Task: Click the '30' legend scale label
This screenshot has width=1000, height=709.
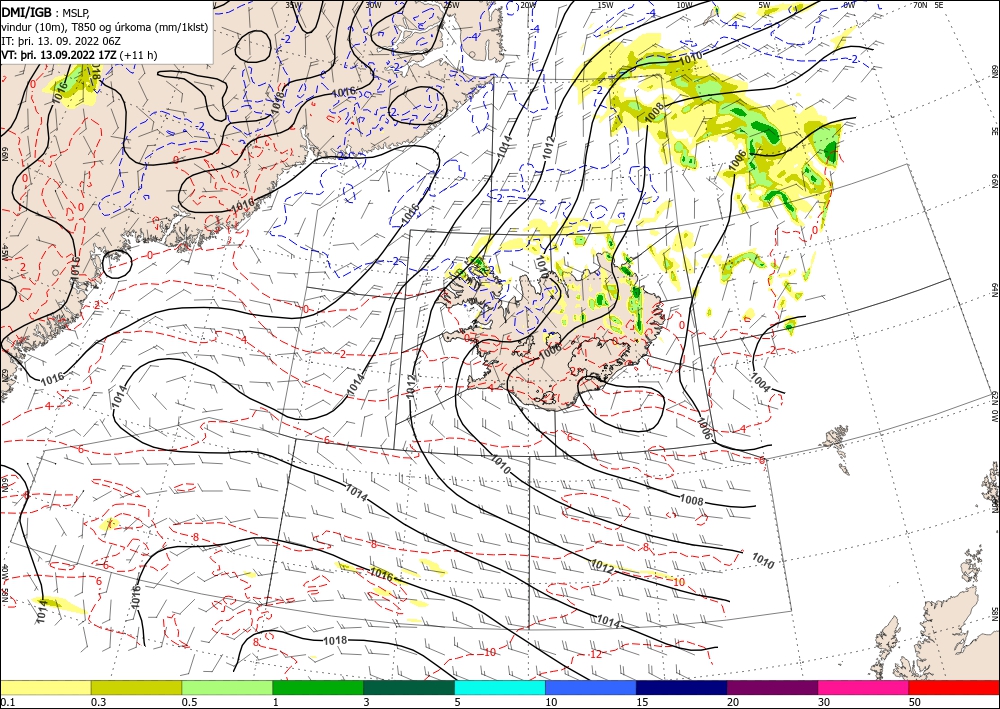Action: 825,702
